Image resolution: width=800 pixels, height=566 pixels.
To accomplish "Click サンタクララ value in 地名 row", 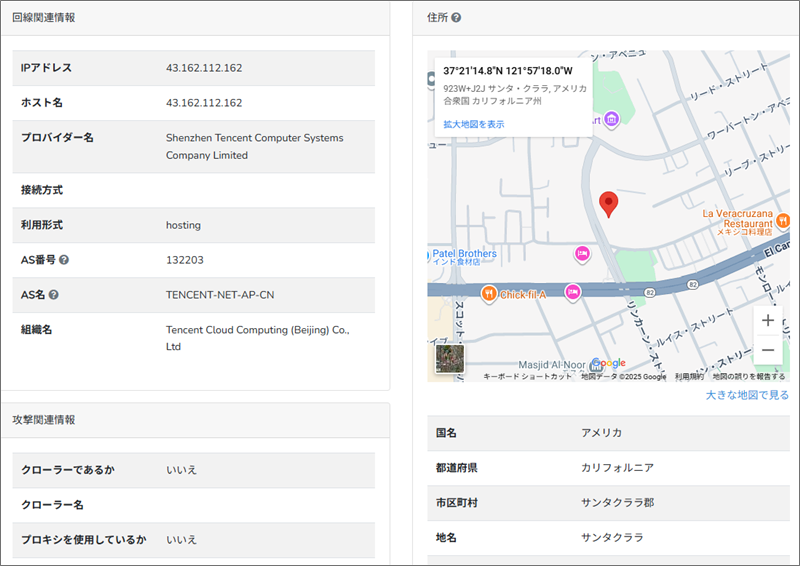I will (612, 537).
